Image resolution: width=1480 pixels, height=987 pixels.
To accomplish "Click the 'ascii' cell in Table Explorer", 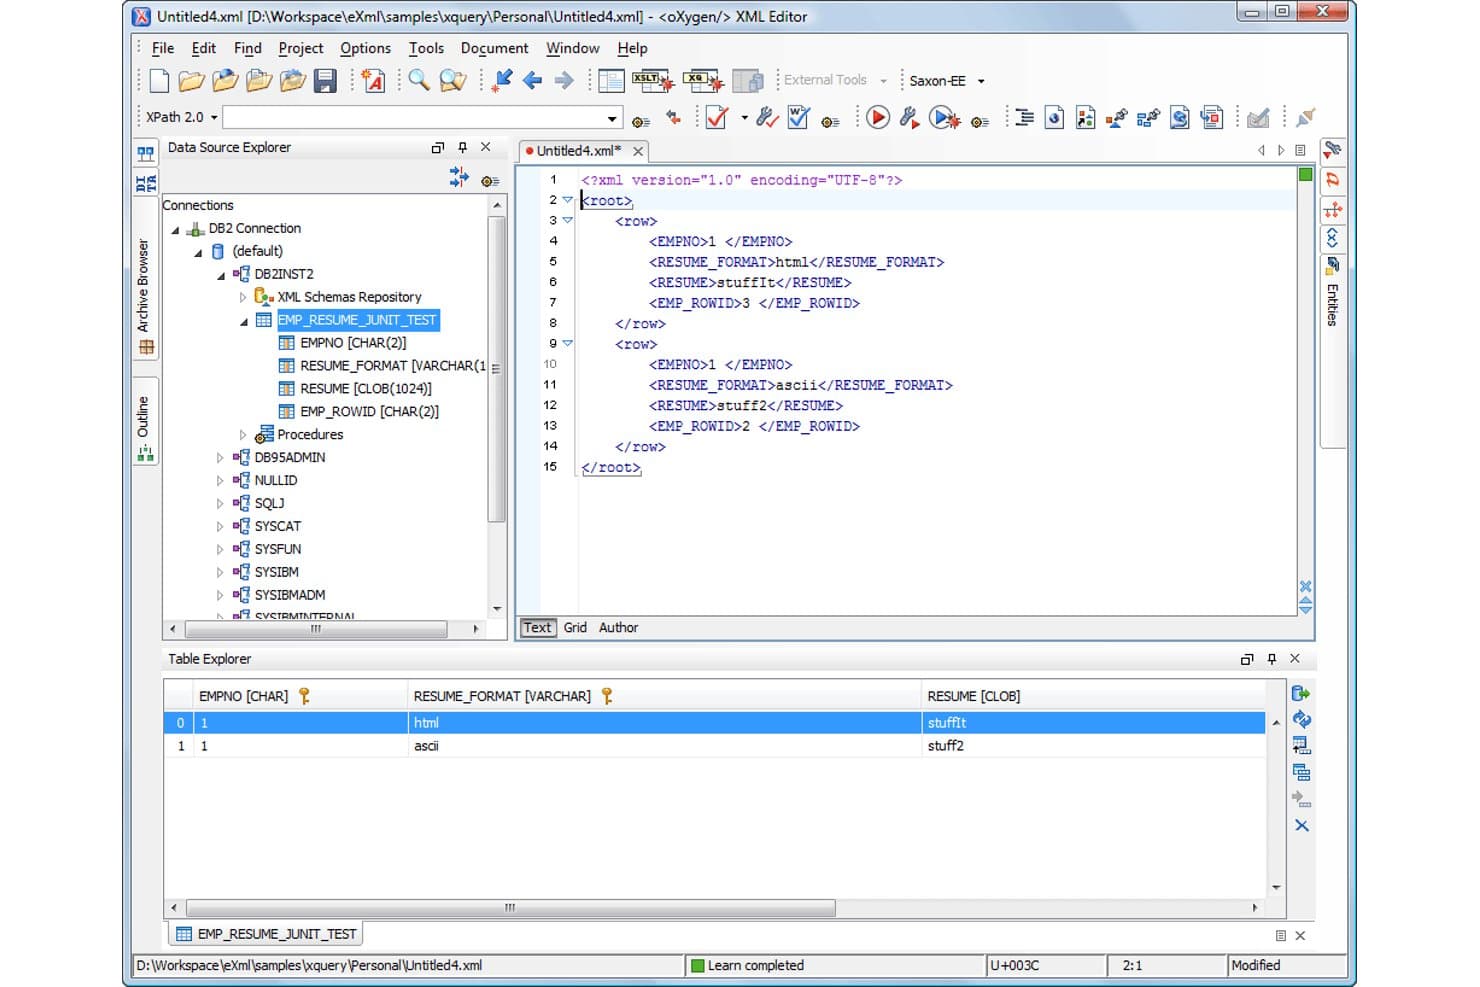I will [664, 746].
